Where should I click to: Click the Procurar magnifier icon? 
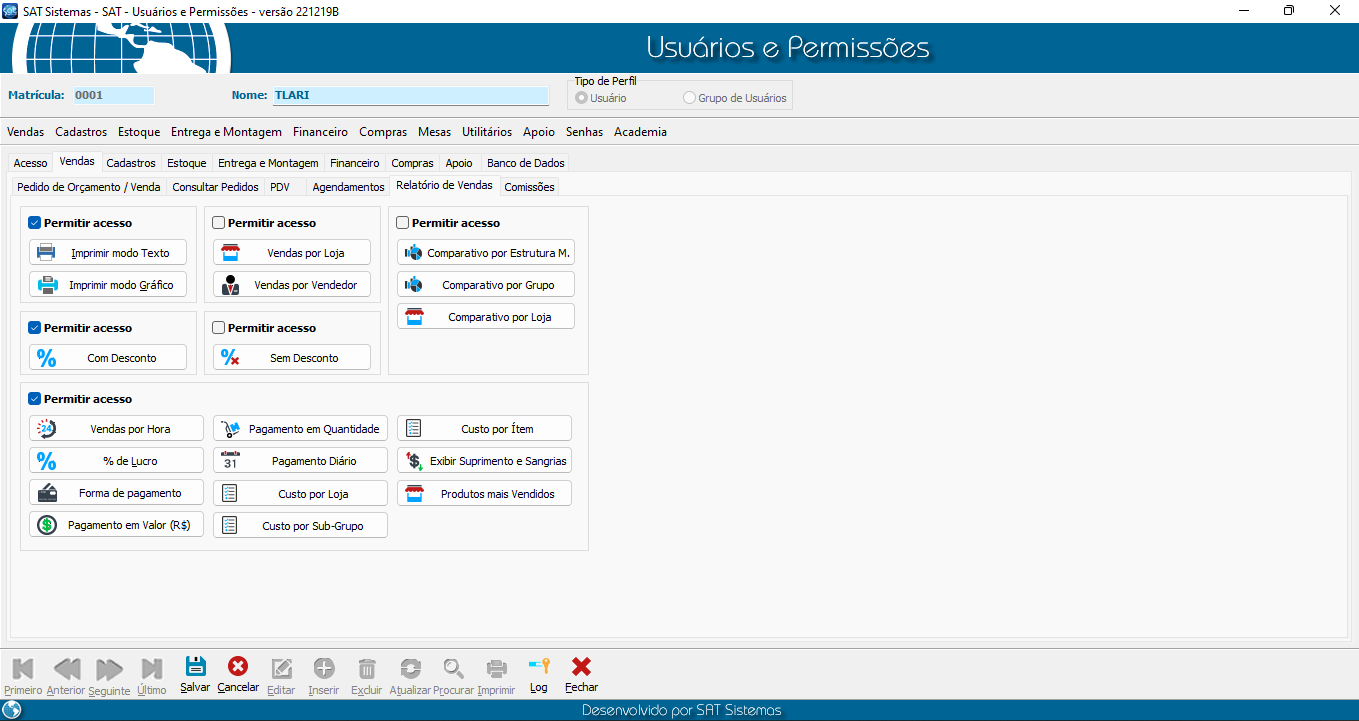tap(454, 669)
